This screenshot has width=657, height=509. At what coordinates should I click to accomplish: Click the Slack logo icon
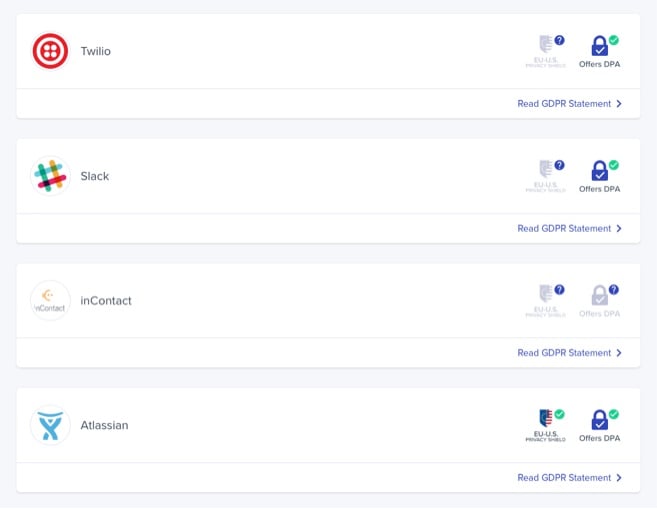50,176
